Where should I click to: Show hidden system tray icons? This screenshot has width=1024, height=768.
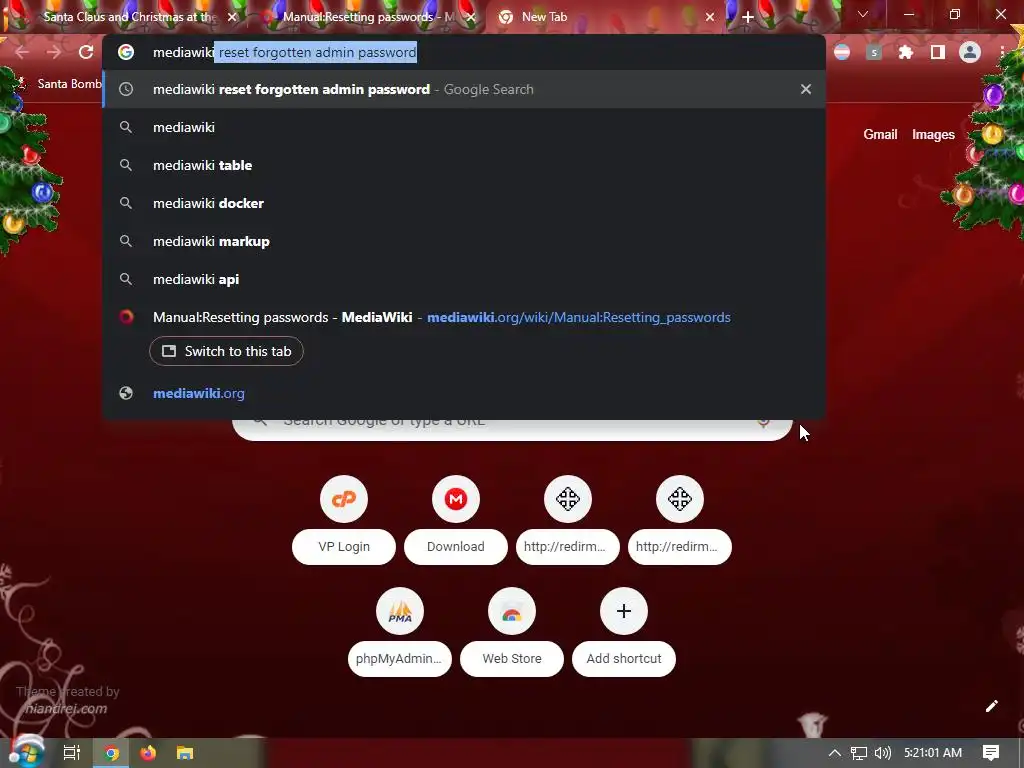click(835, 753)
